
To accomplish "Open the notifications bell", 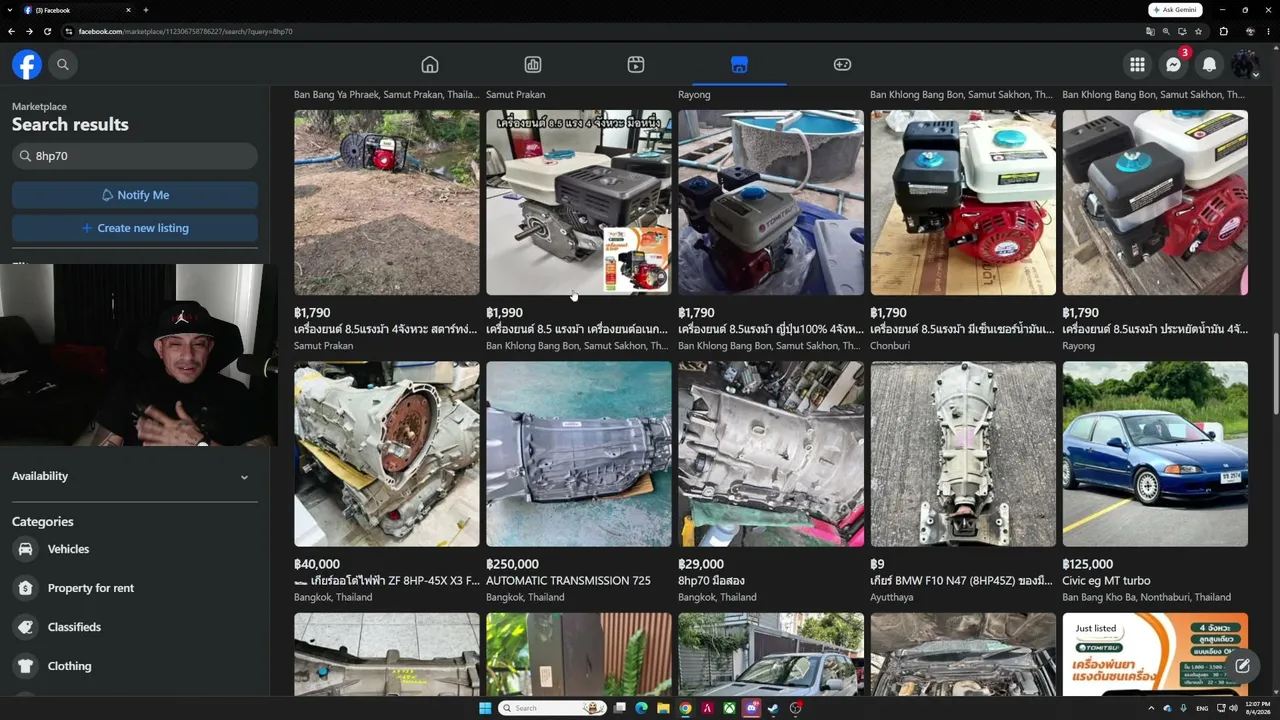I will [1209, 65].
